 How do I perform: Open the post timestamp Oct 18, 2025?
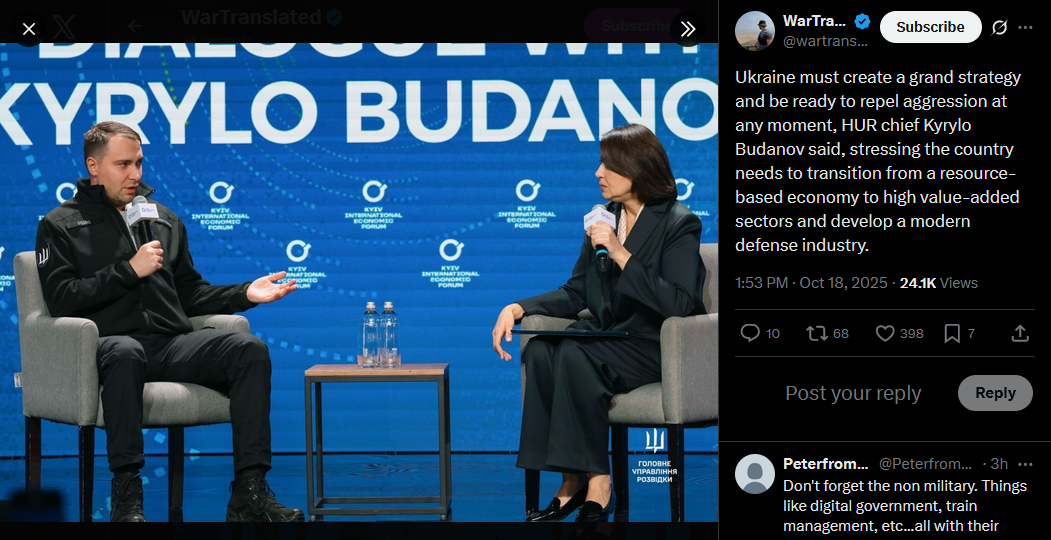pyautogui.click(x=812, y=283)
